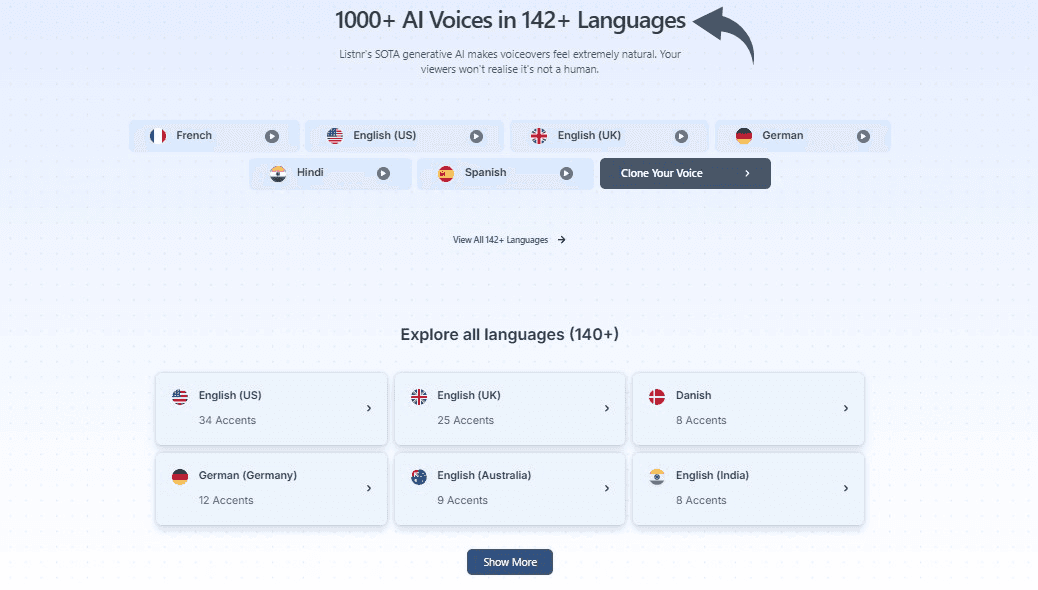This screenshot has width=1038, height=590.
Task: Click the Show More button
Action: click(x=510, y=562)
